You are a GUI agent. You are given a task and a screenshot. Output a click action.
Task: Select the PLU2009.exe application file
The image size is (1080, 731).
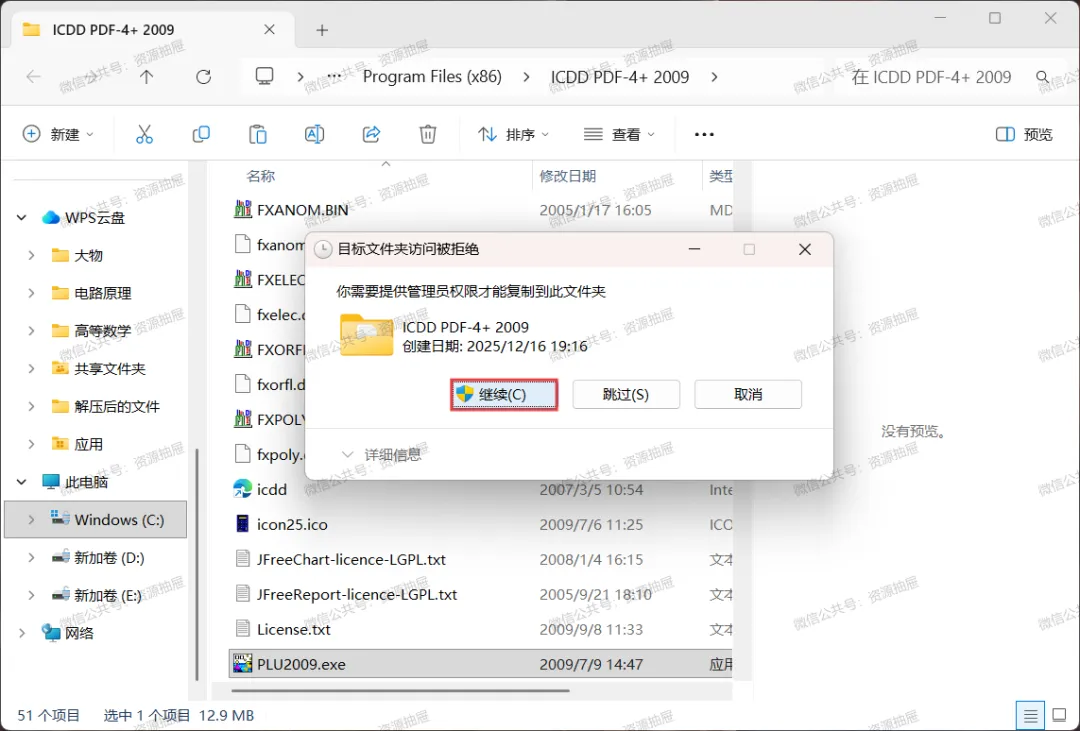pos(481,664)
